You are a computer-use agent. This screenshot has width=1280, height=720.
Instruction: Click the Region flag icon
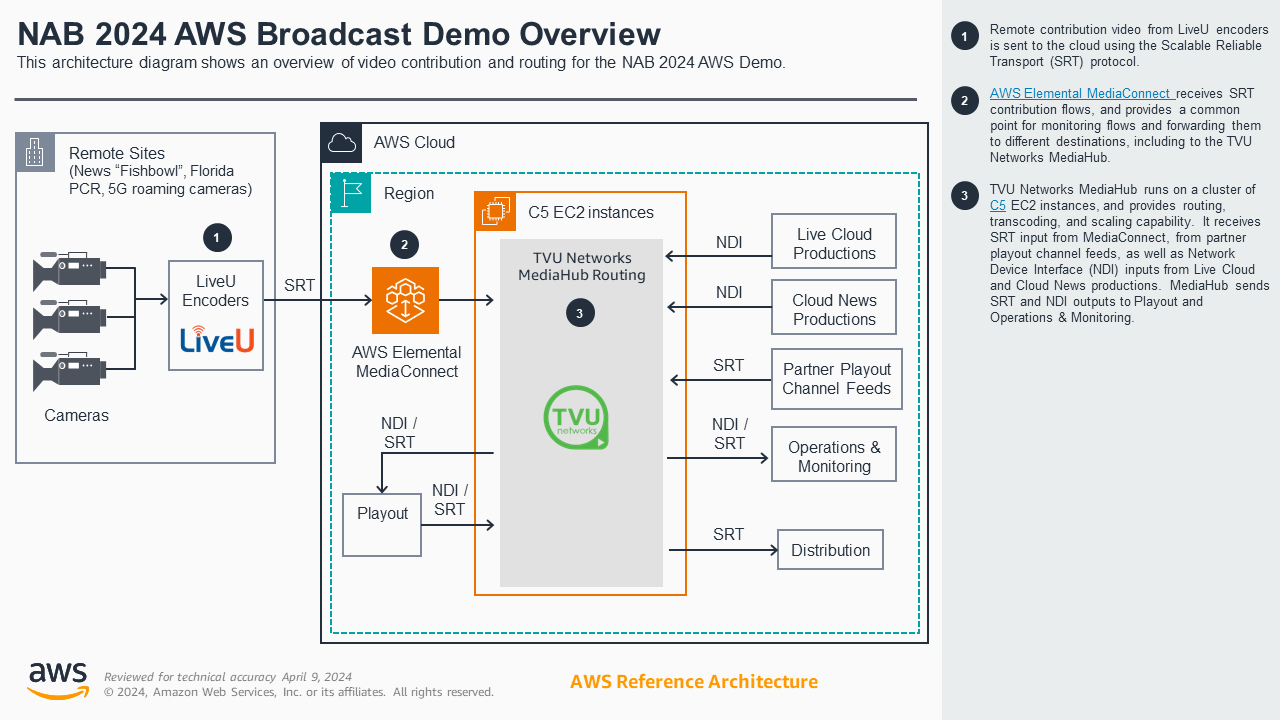tap(351, 193)
